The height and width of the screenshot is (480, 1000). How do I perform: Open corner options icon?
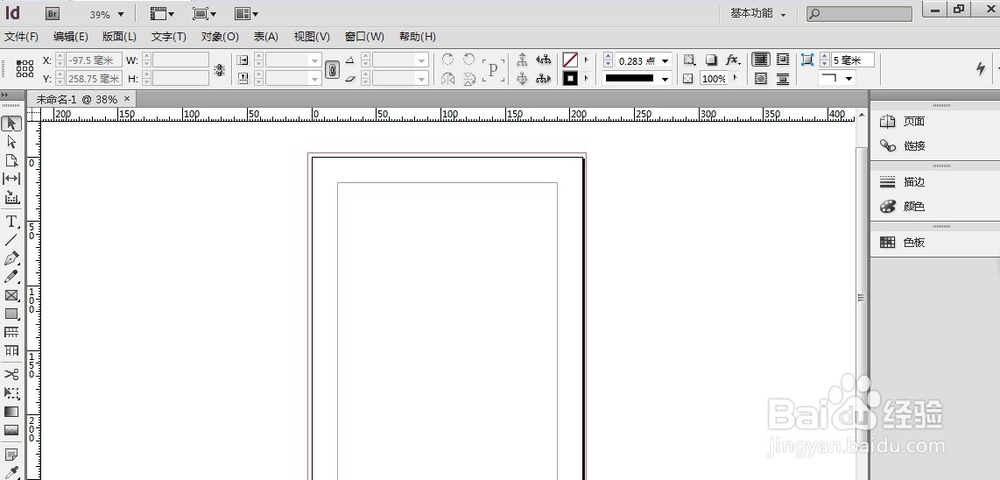pos(807,60)
